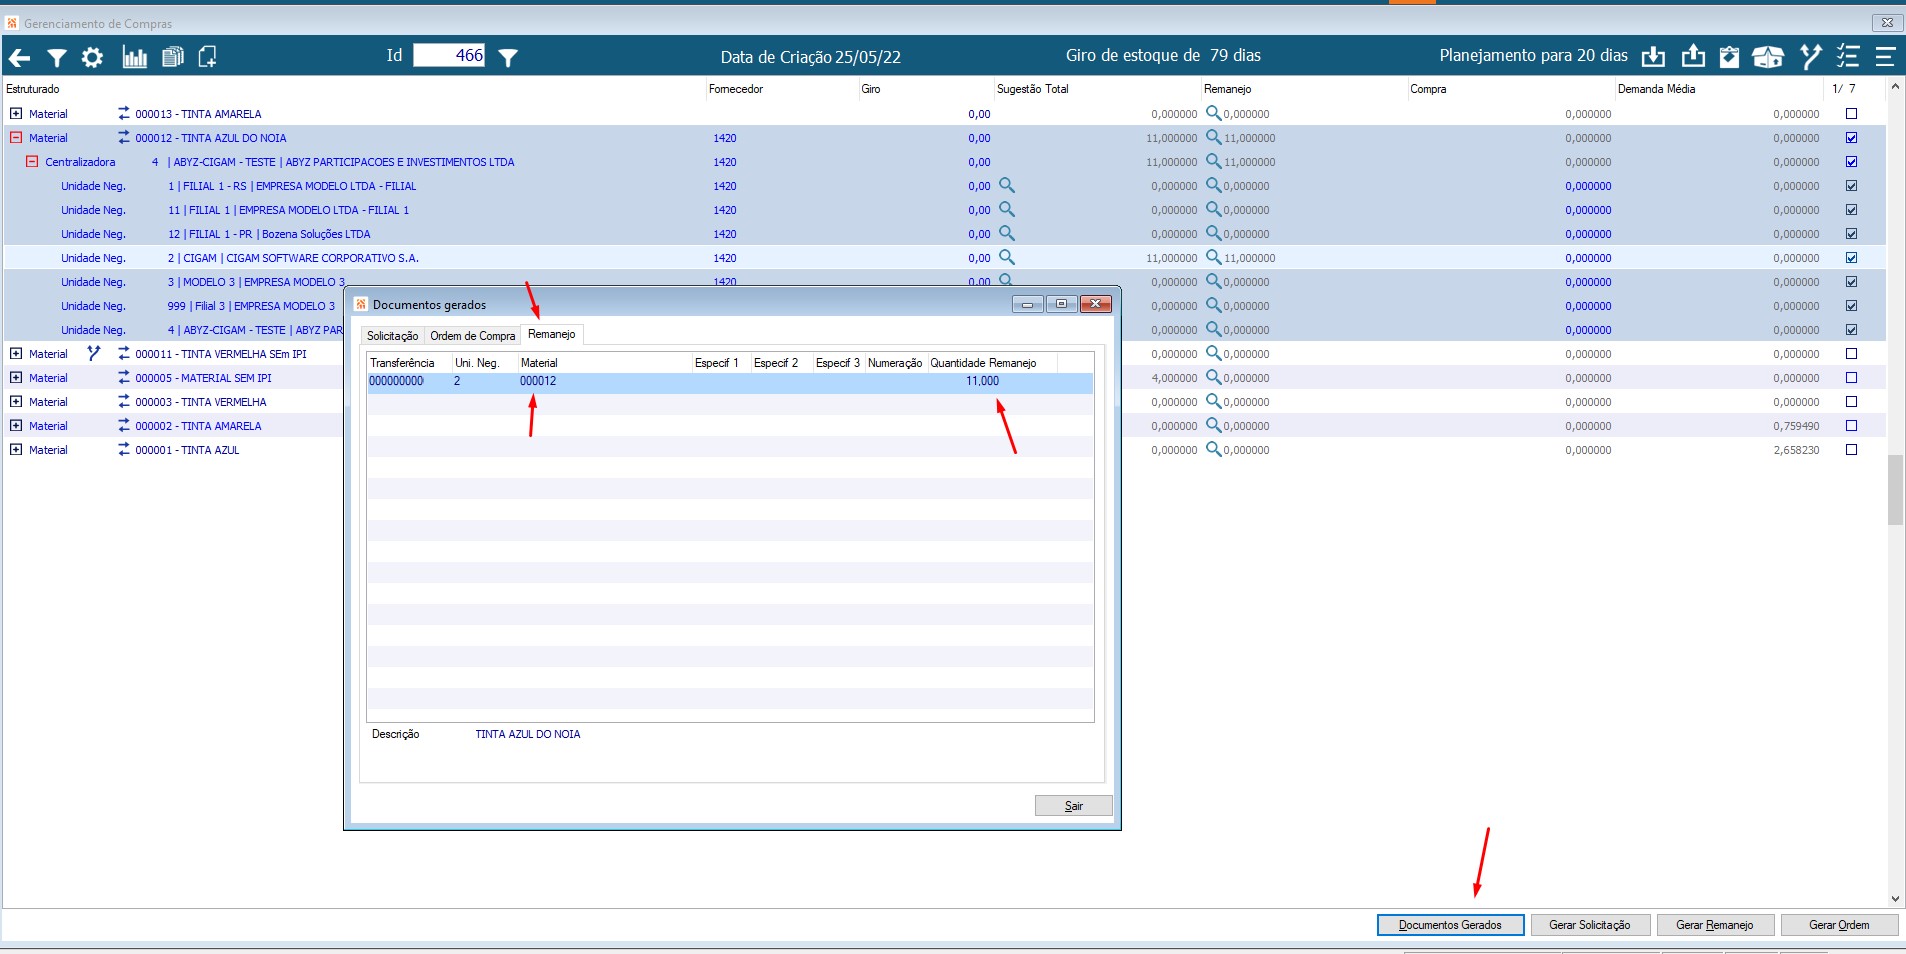Viewport: 1906px width, 954px height.
Task: Click the Gerar Remanejo button
Action: tap(1714, 925)
